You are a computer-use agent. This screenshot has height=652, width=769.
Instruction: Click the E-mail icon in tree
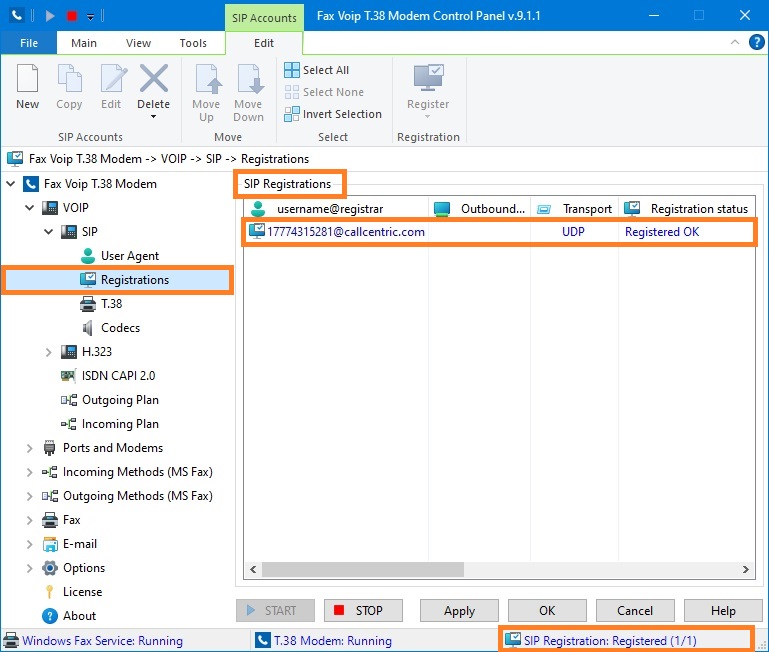pyautogui.click(x=50, y=544)
